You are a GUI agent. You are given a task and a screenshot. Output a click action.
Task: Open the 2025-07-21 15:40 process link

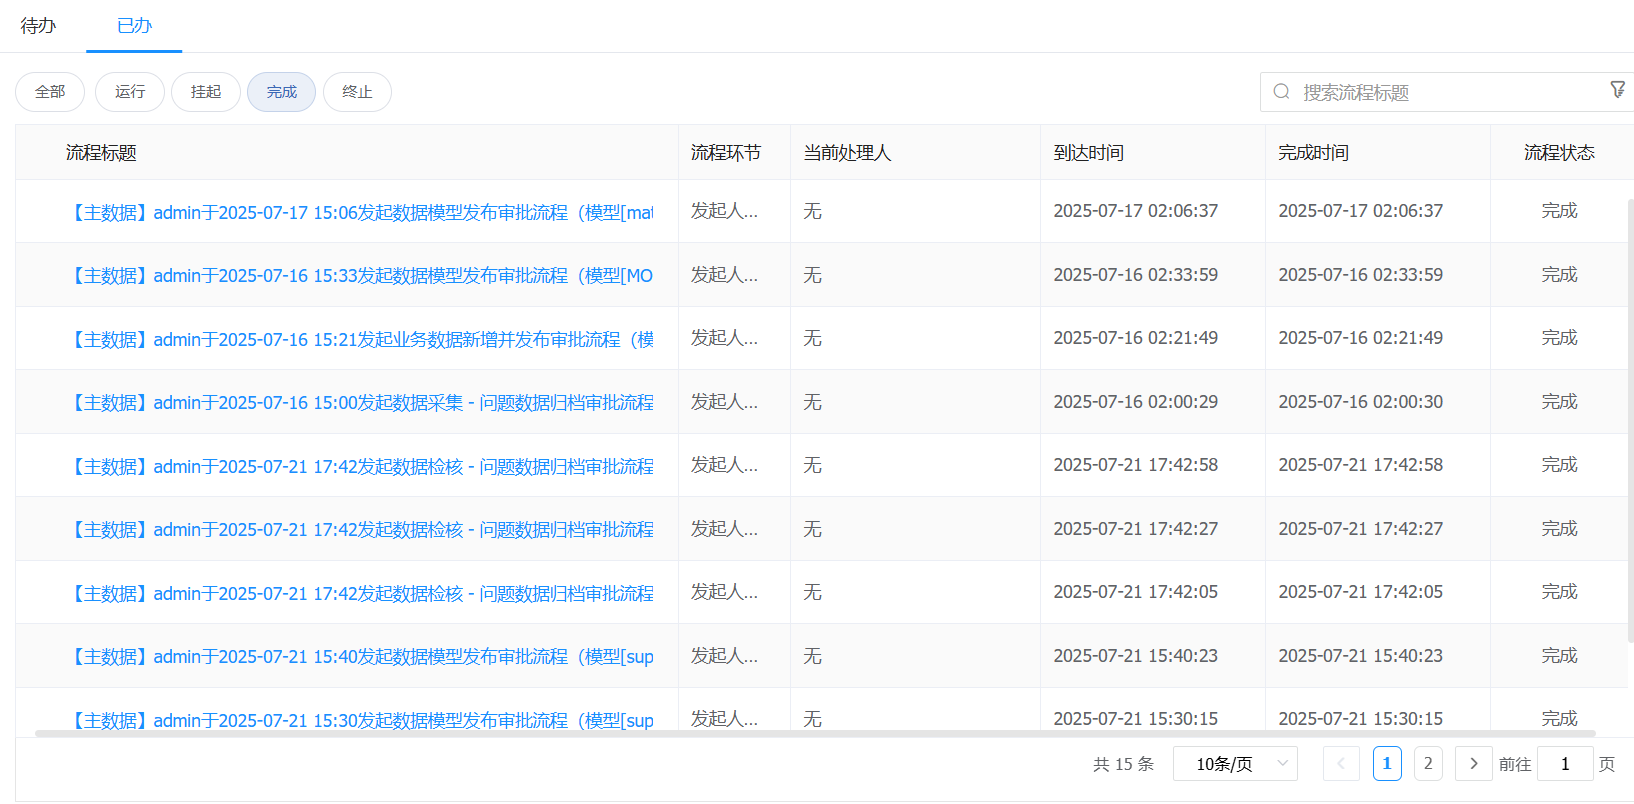click(360, 656)
